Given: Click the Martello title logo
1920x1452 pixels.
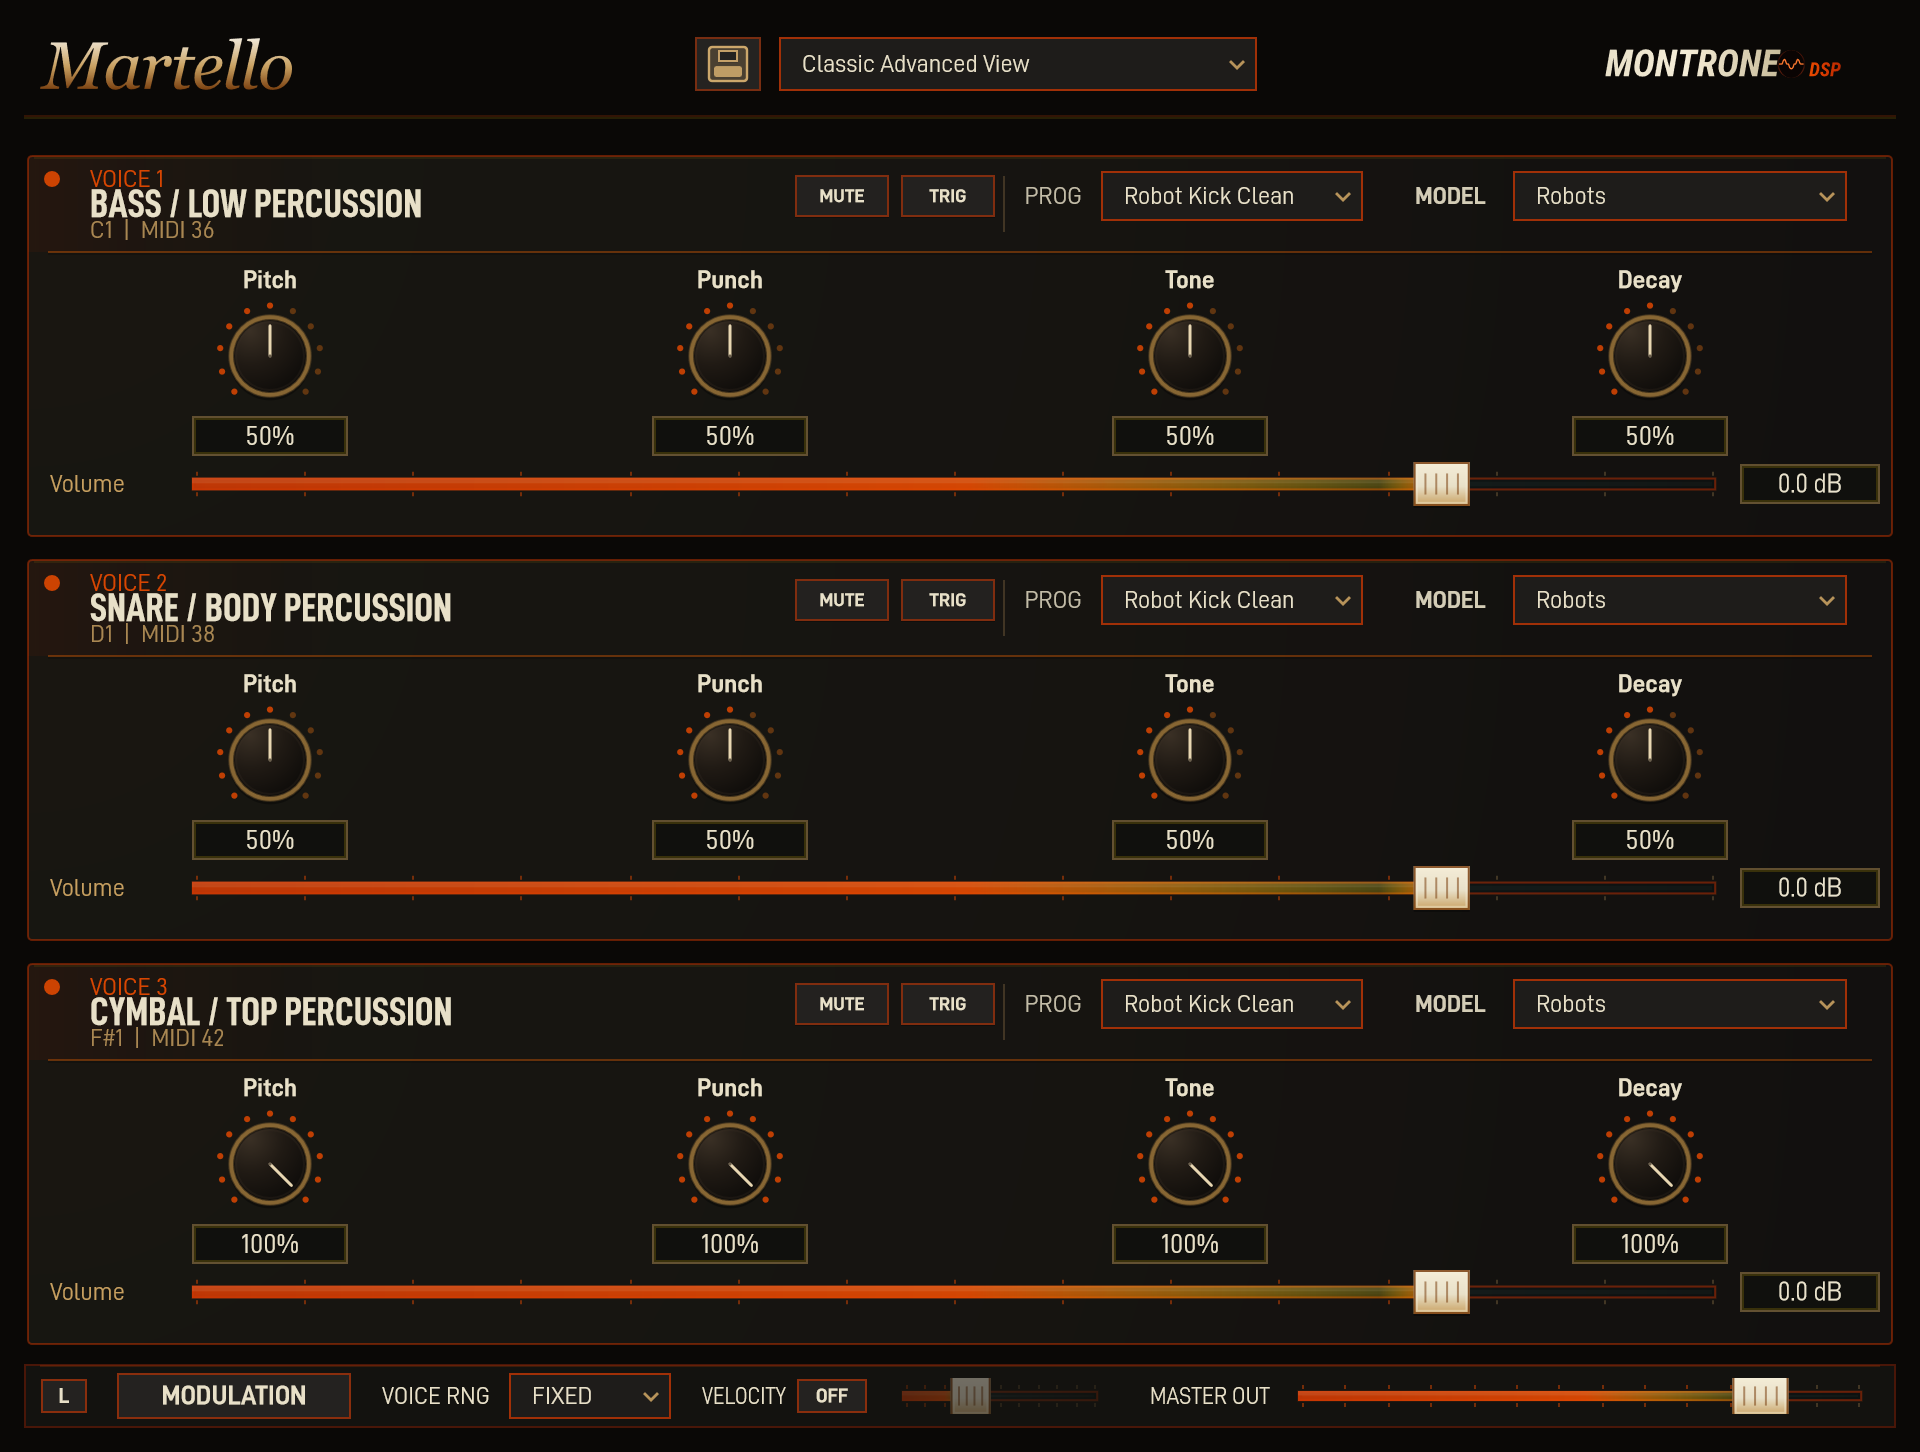Looking at the screenshot, I should point(168,66).
